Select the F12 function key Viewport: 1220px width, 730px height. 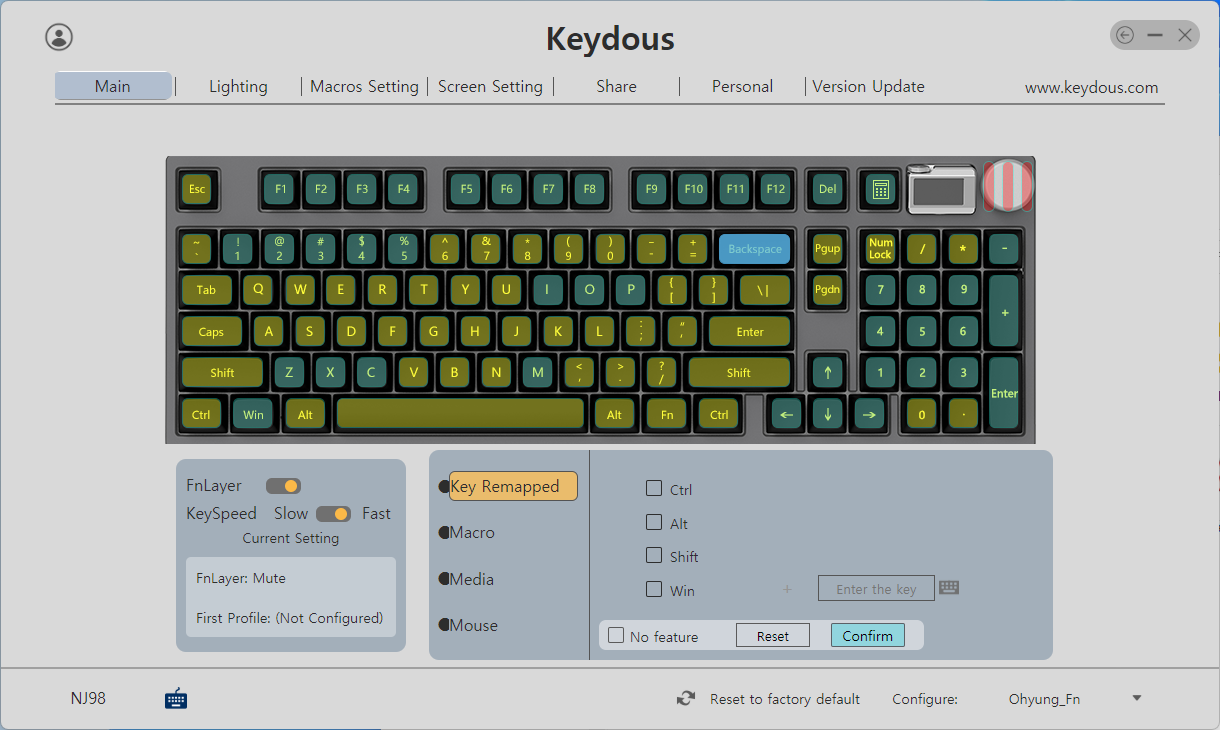click(775, 190)
